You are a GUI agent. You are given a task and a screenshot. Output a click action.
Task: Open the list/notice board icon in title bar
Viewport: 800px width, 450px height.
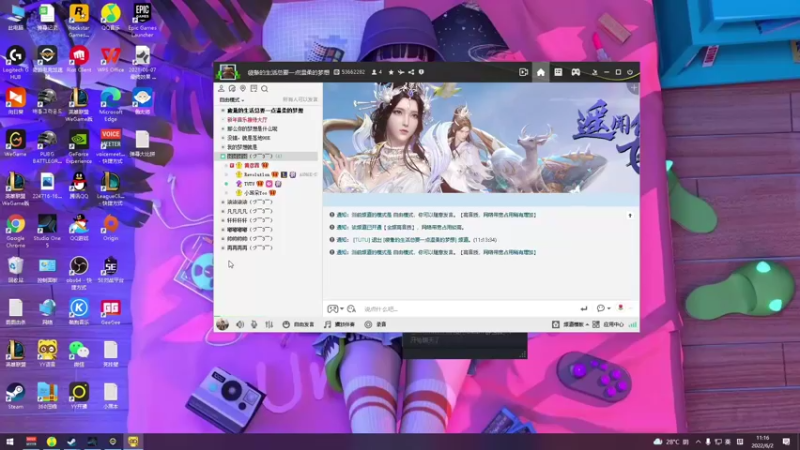(x=558, y=72)
